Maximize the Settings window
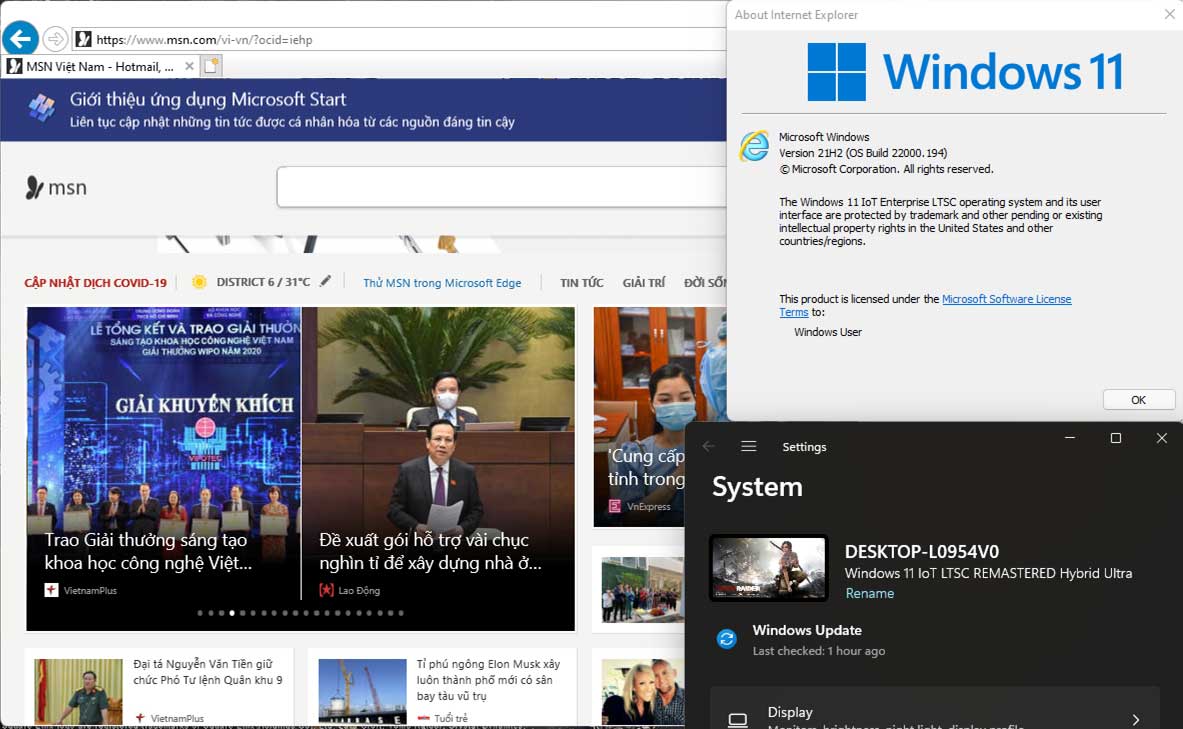1183x729 pixels. pyautogui.click(x=1116, y=438)
